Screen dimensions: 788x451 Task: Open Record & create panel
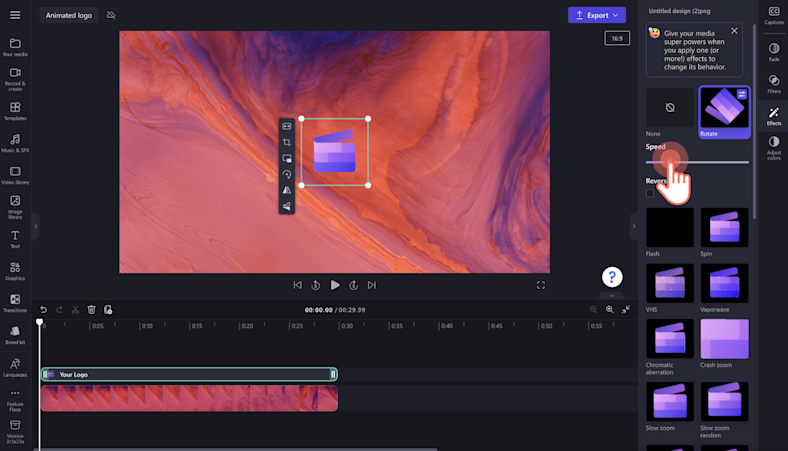15,79
